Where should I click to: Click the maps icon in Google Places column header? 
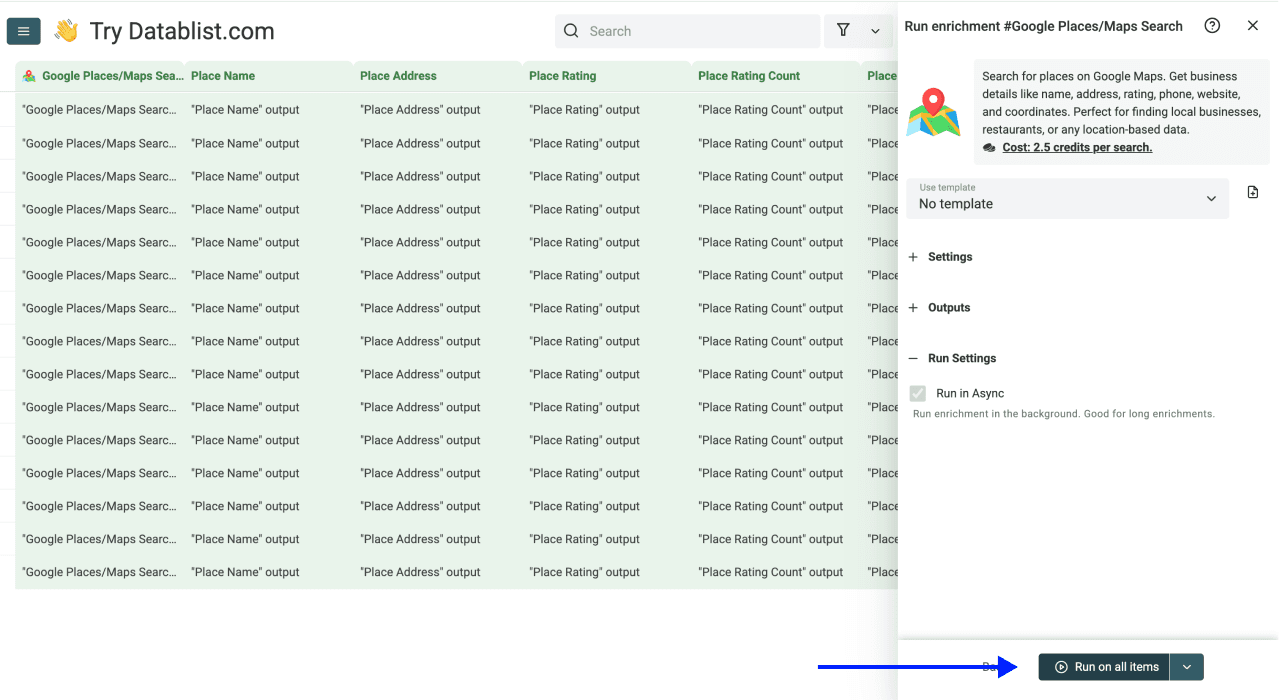[24, 75]
